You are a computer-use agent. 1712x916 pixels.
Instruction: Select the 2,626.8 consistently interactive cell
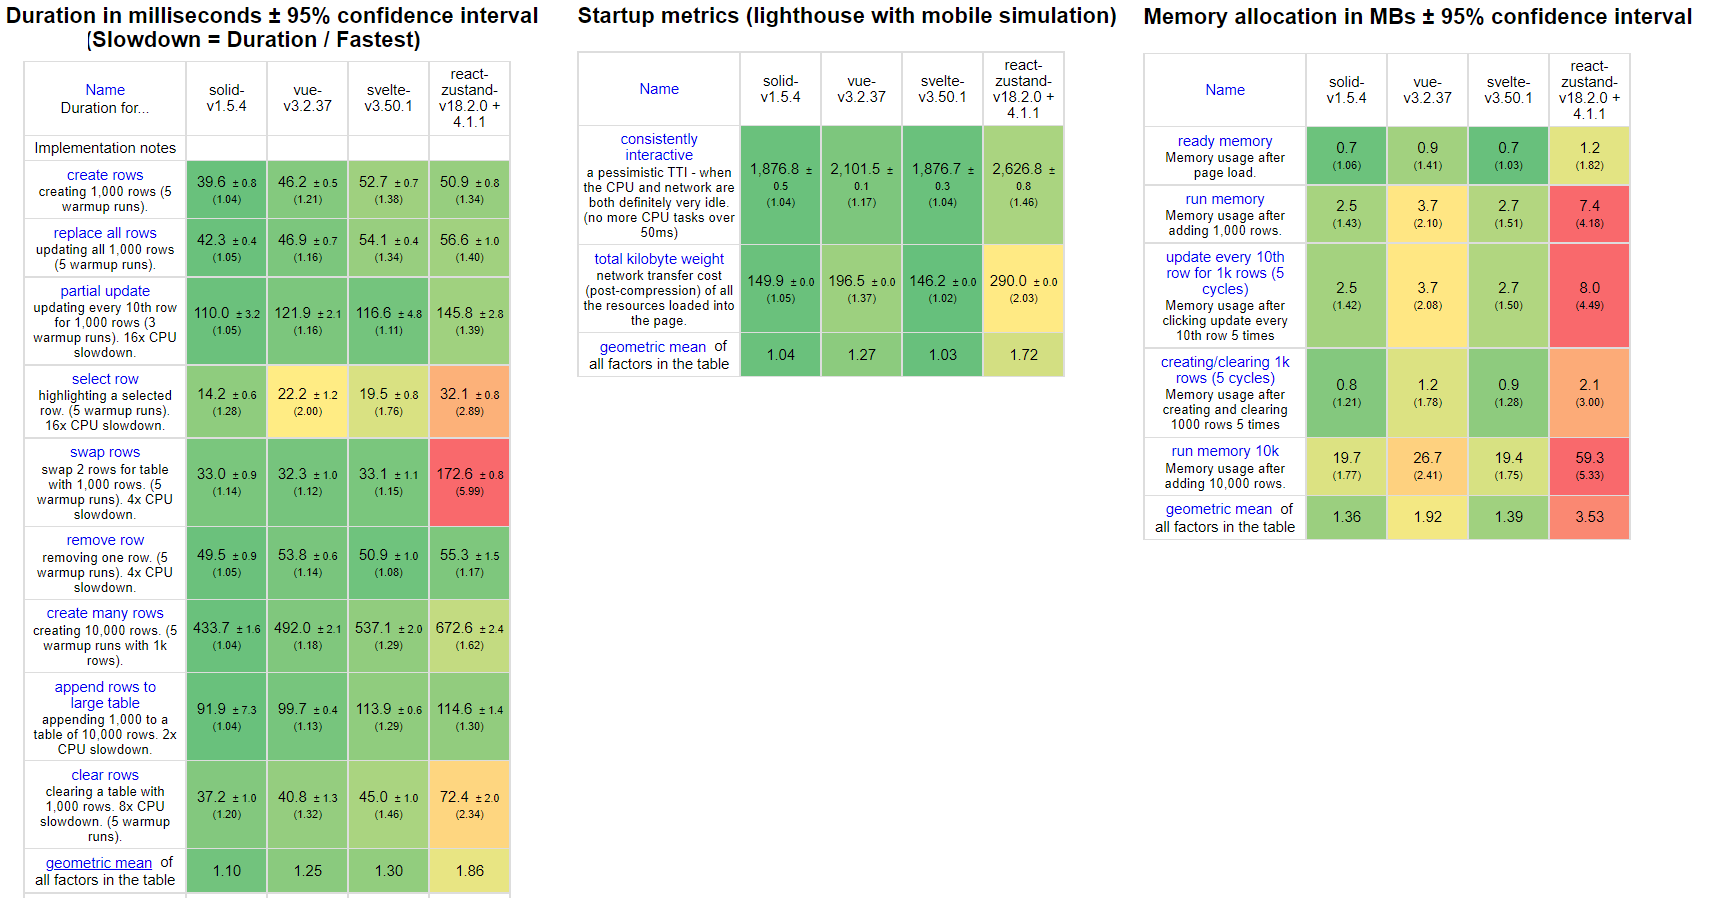click(1024, 185)
